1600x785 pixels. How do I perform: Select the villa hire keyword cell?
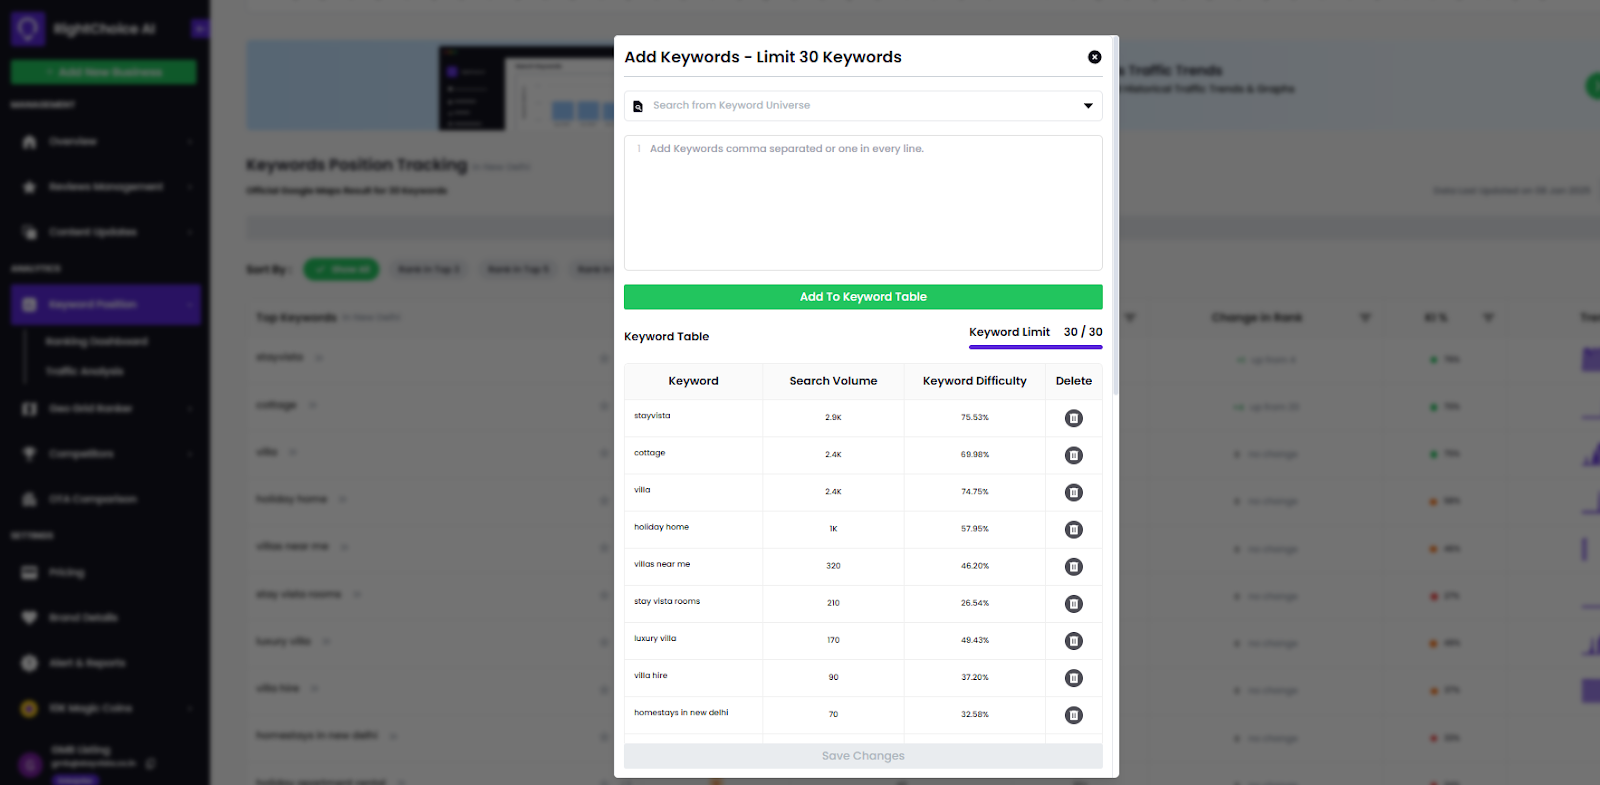pyautogui.click(x=693, y=678)
